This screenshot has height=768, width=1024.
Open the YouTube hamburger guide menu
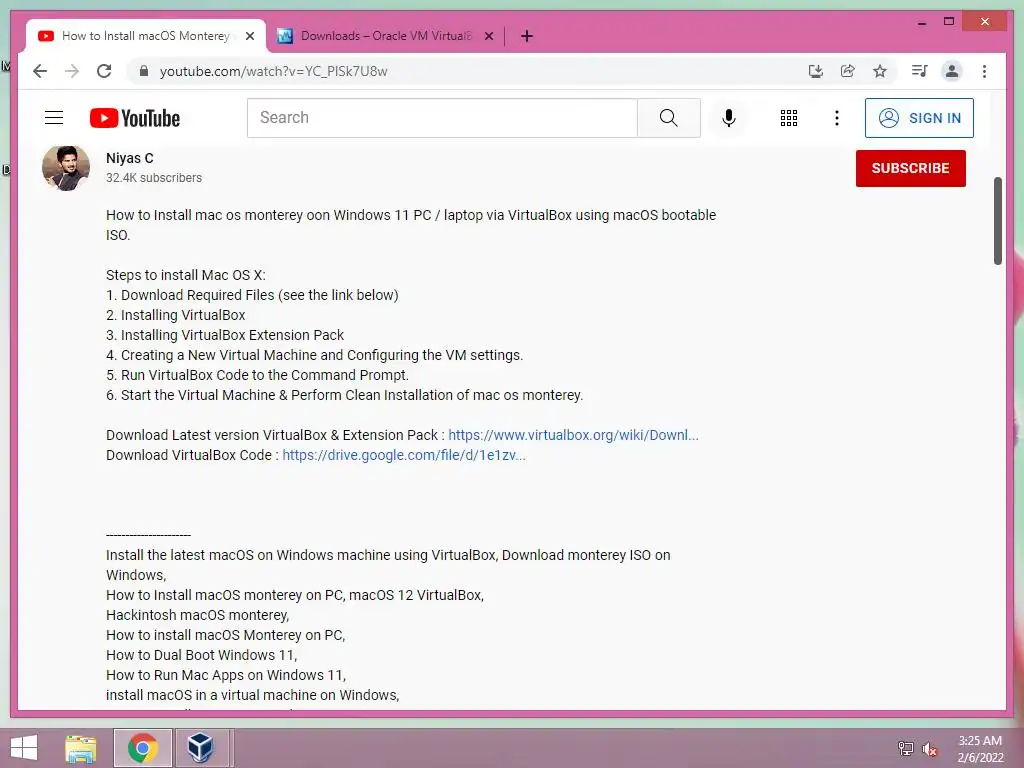(54, 118)
